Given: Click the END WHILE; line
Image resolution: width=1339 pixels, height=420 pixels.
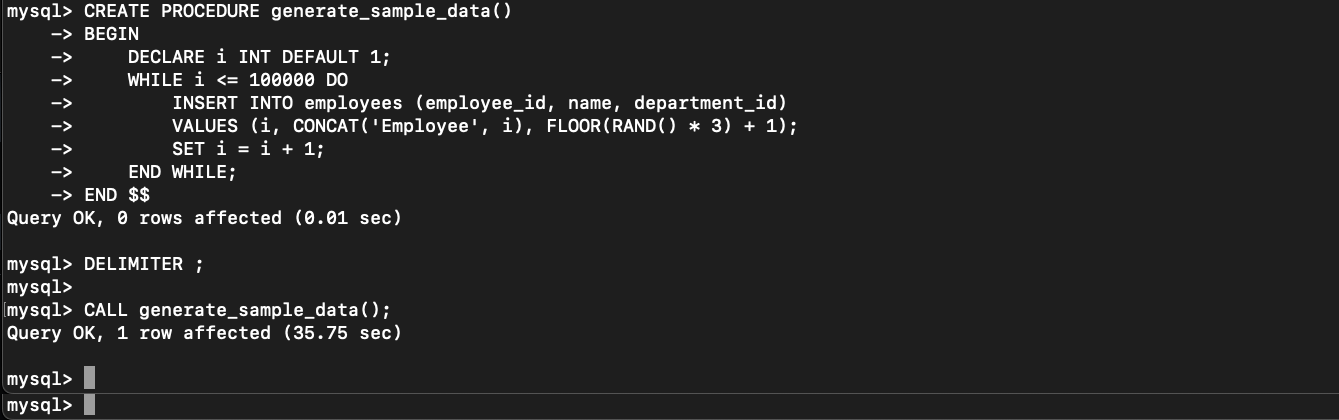Looking at the screenshot, I should (x=182, y=172).
